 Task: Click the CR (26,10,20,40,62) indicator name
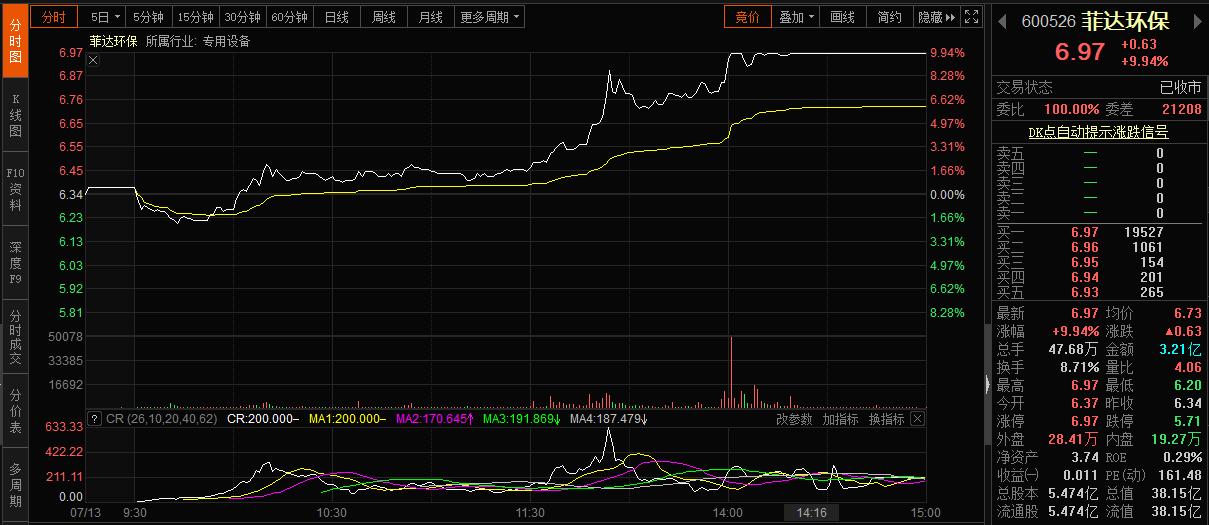click(x=161, y=419)
